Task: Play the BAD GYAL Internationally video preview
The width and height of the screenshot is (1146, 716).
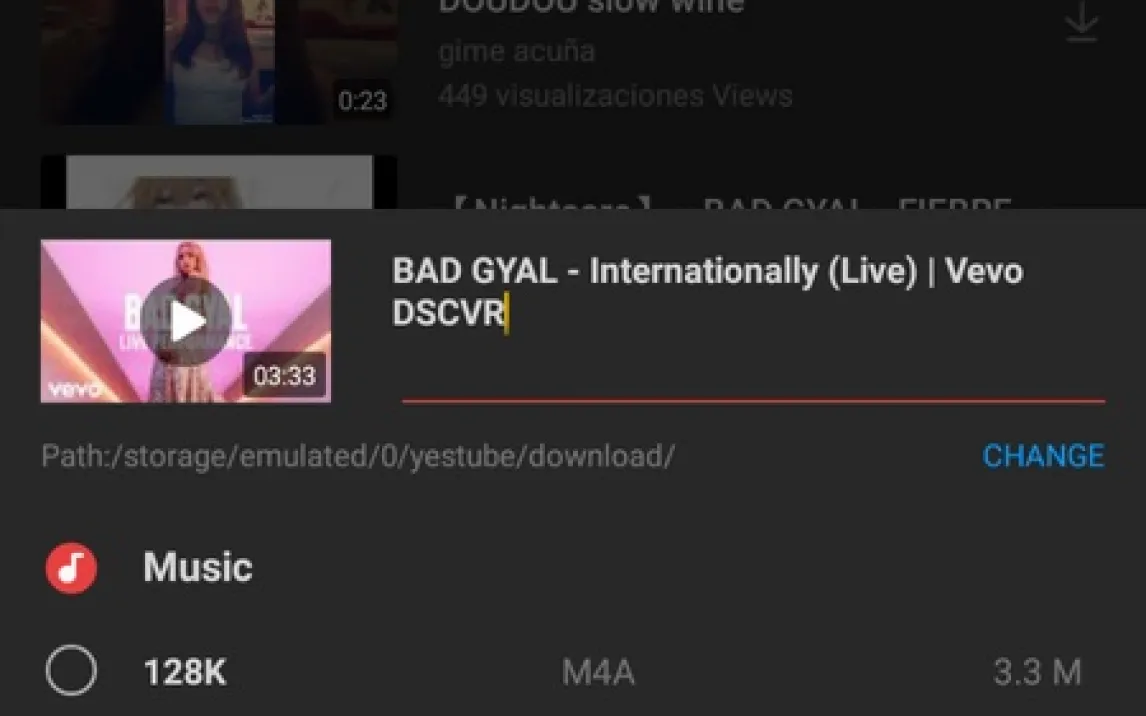Action: (186, 321)
